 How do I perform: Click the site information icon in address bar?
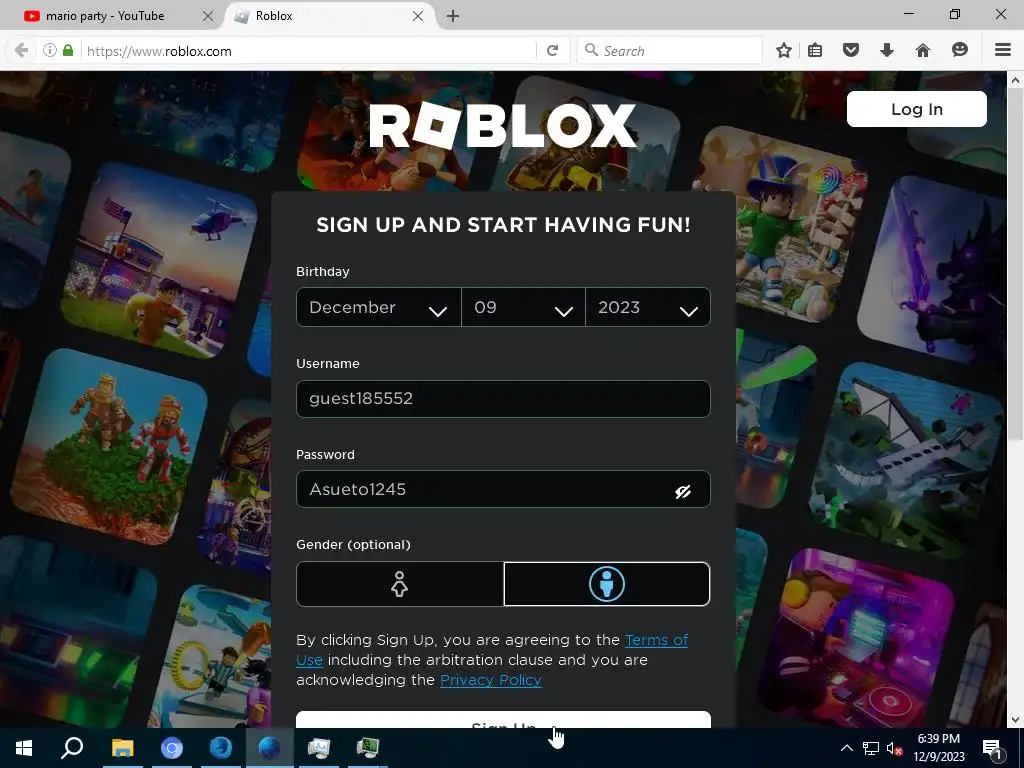click(x=50, y=50)
